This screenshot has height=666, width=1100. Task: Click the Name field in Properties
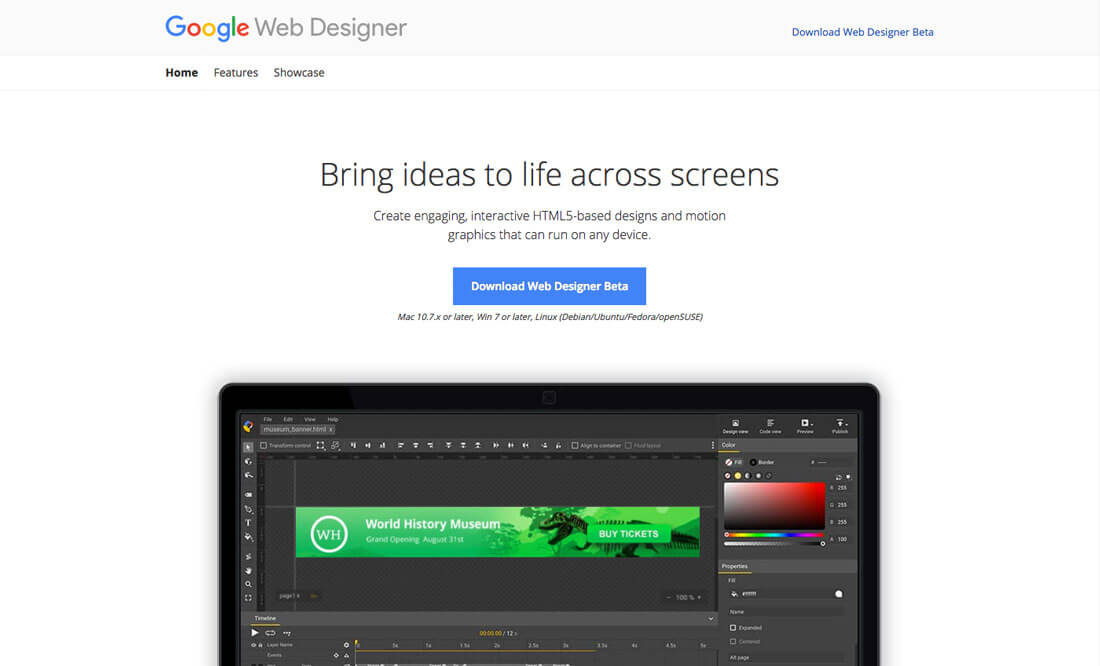(786, 612)
